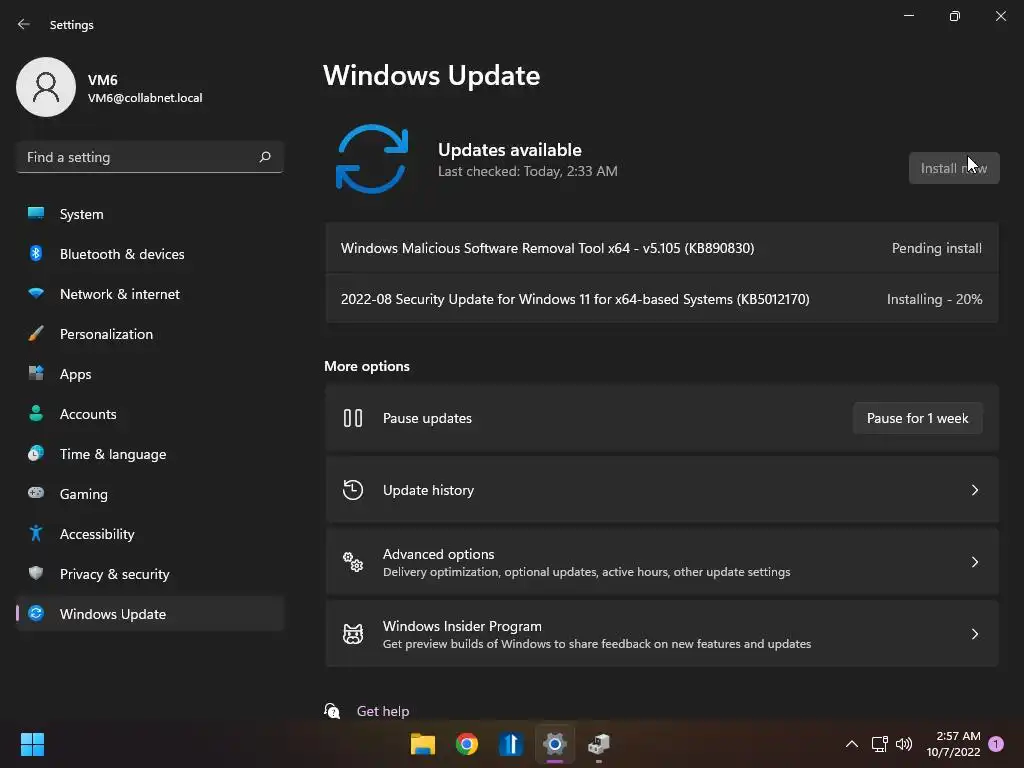Click Windows Insider Program title text
The width and height of the screenshot is (1024, 768).
462,626
